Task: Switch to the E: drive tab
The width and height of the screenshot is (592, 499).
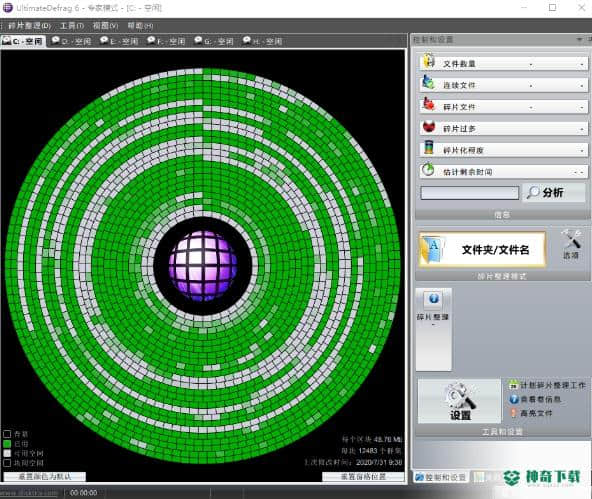Action: point(119,41)
